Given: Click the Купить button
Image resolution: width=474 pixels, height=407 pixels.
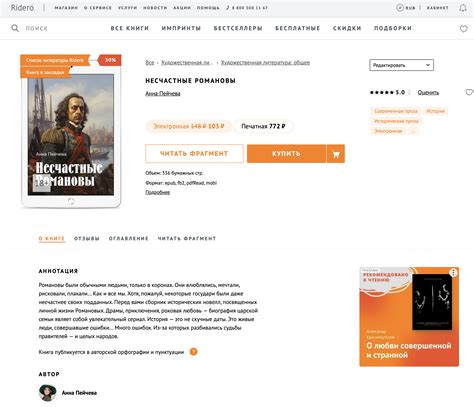Looking at the screenshot, I should click(x=286, y=154).
